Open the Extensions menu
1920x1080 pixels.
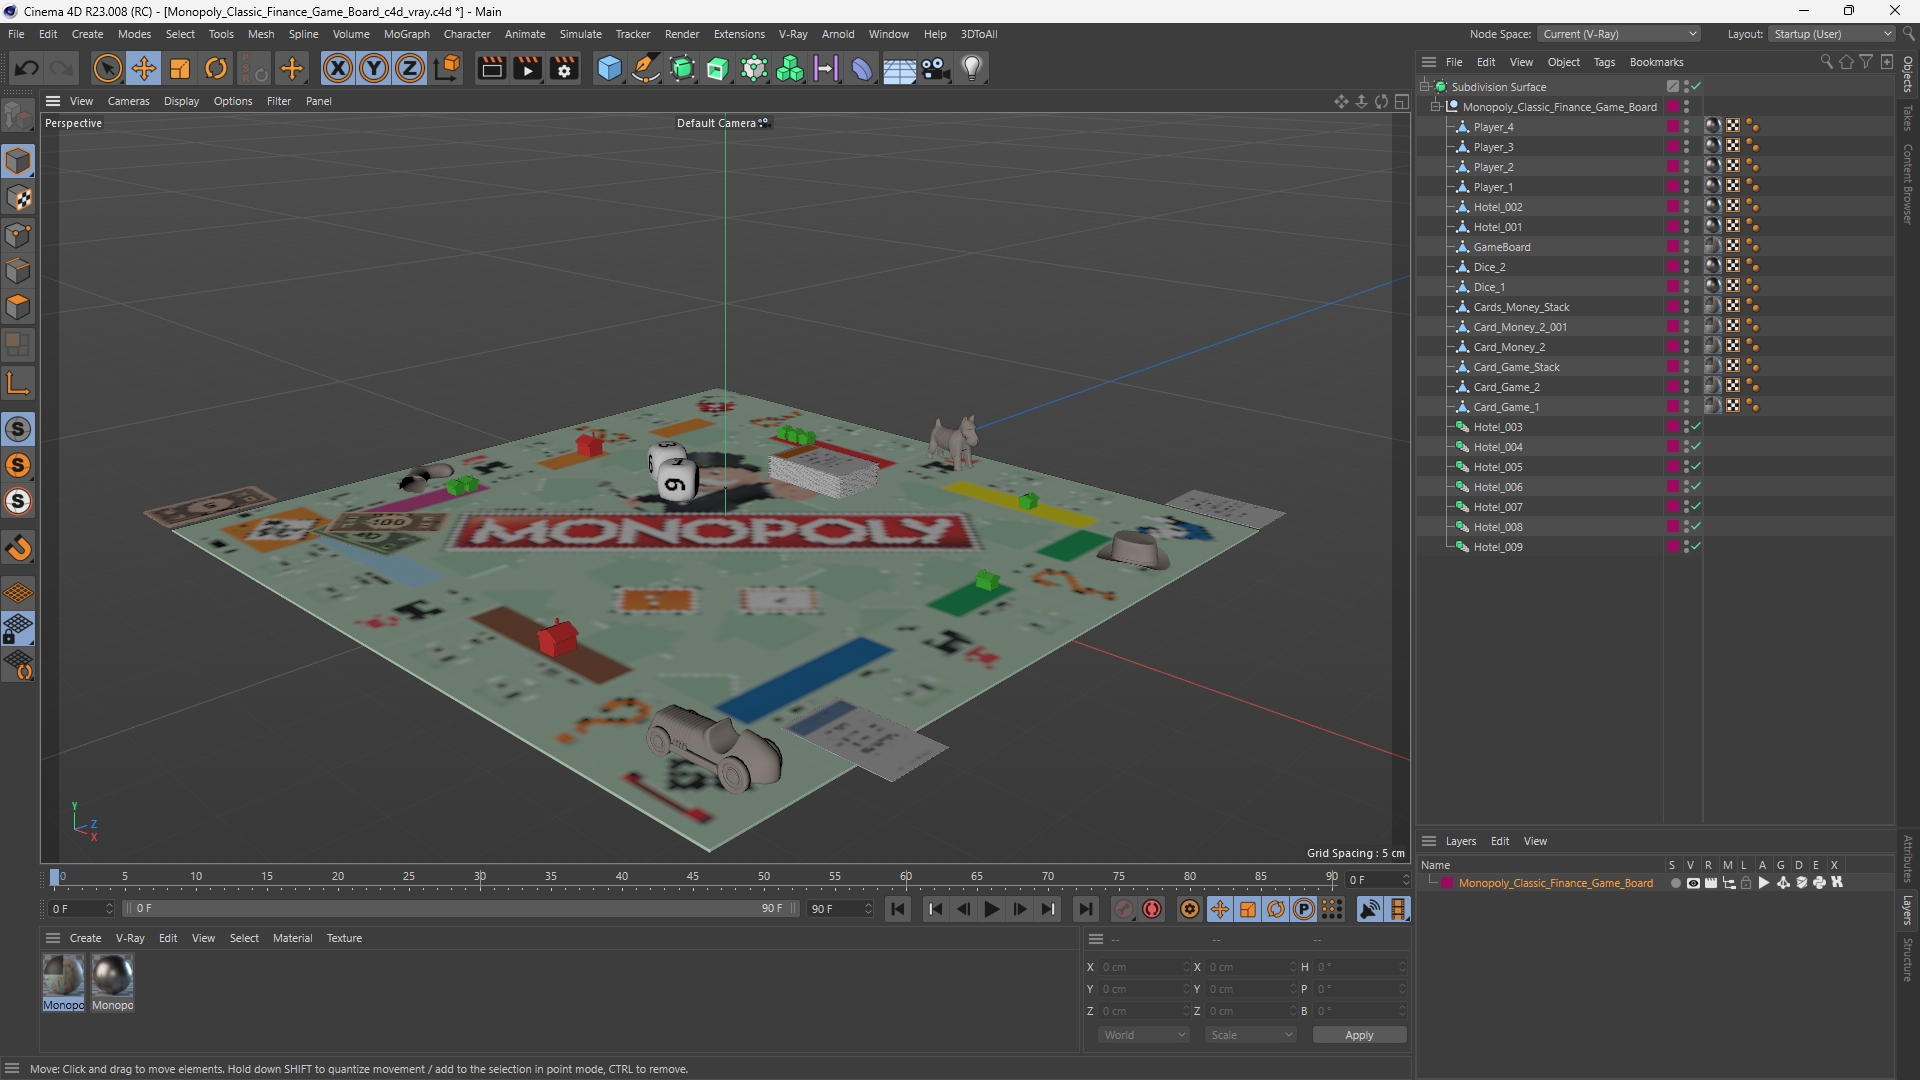[x=739, y=34]
